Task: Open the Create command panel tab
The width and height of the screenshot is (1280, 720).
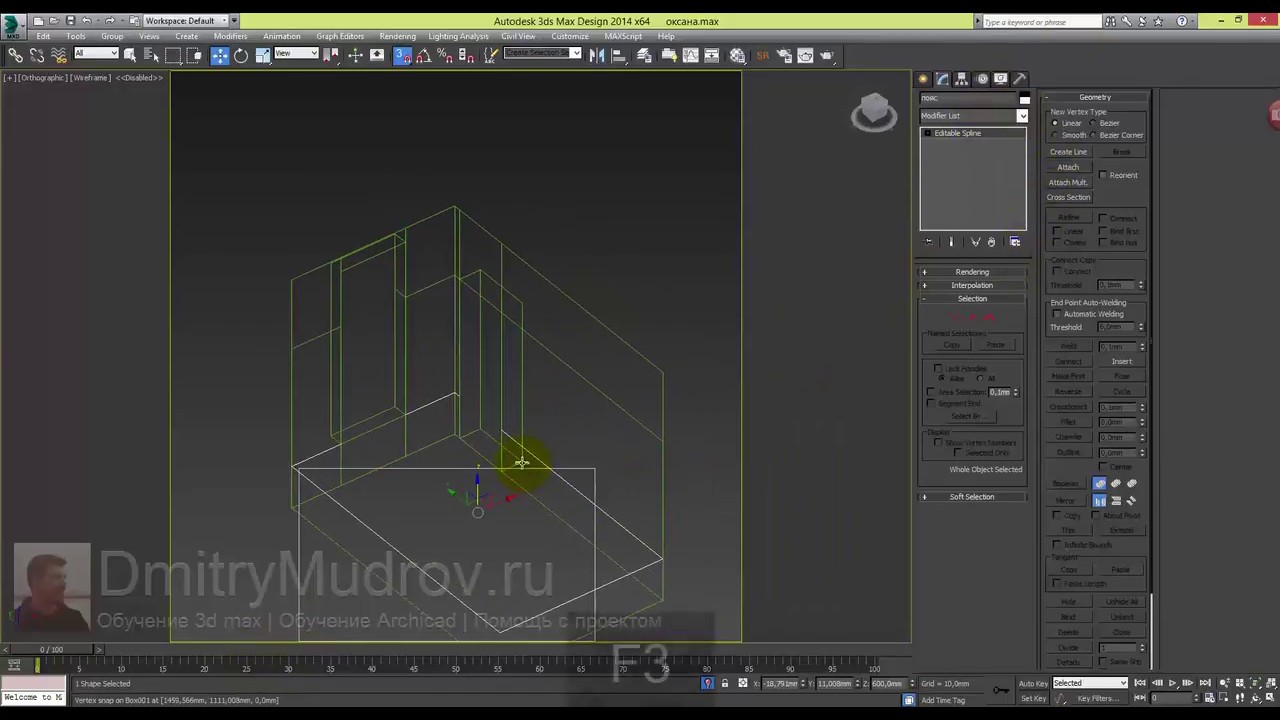Action: point(924,79)
